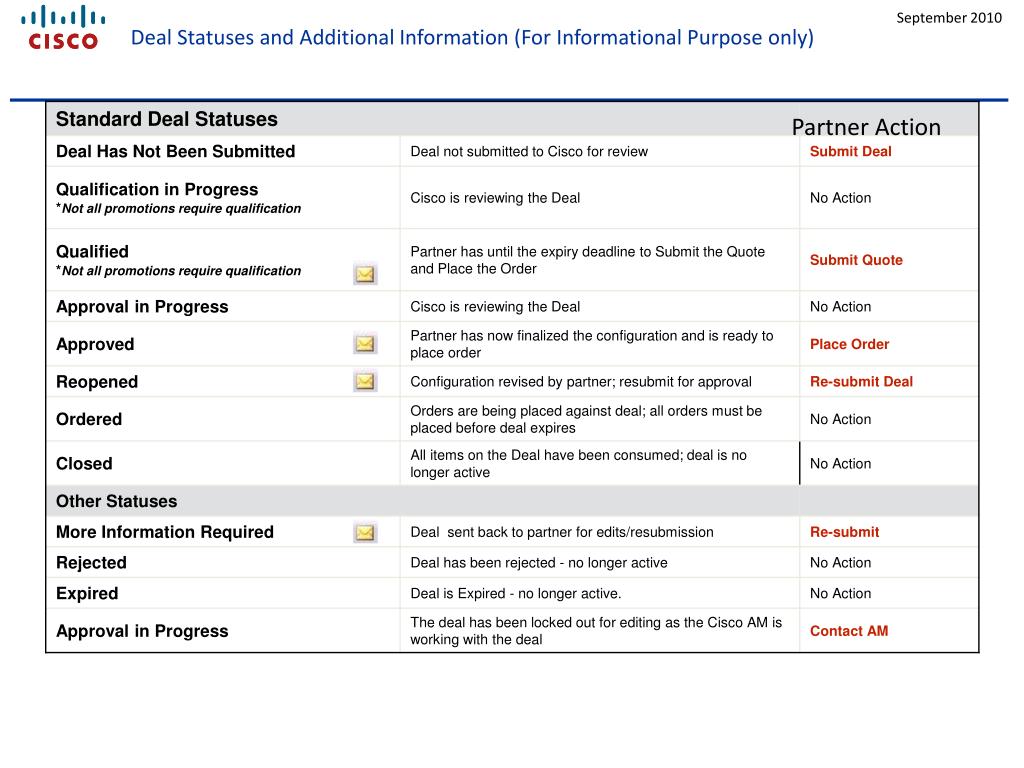Viewport: 1024px width, 768px height.
Task: Click the Expired status label
Action: coord(87,594)
